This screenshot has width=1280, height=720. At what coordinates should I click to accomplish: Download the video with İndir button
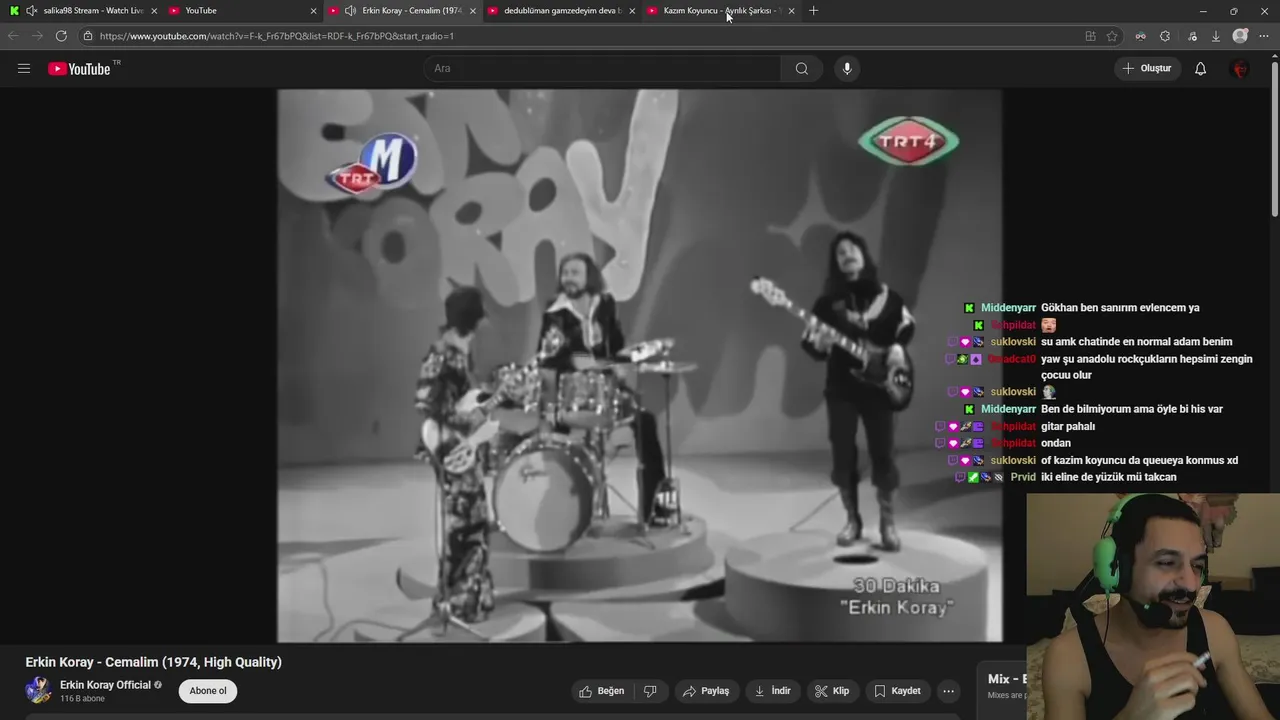(x=773, y=691)
